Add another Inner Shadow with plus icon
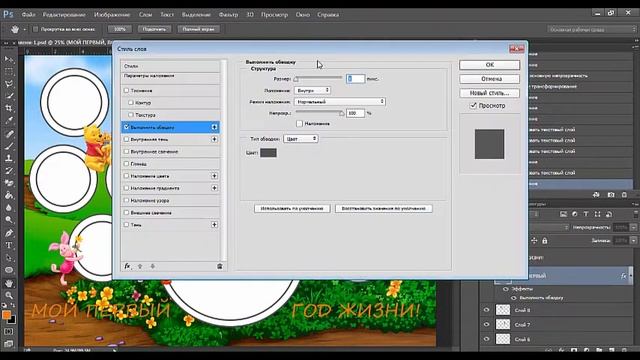This screenshot has width=640, height=360. click(214, 140)
